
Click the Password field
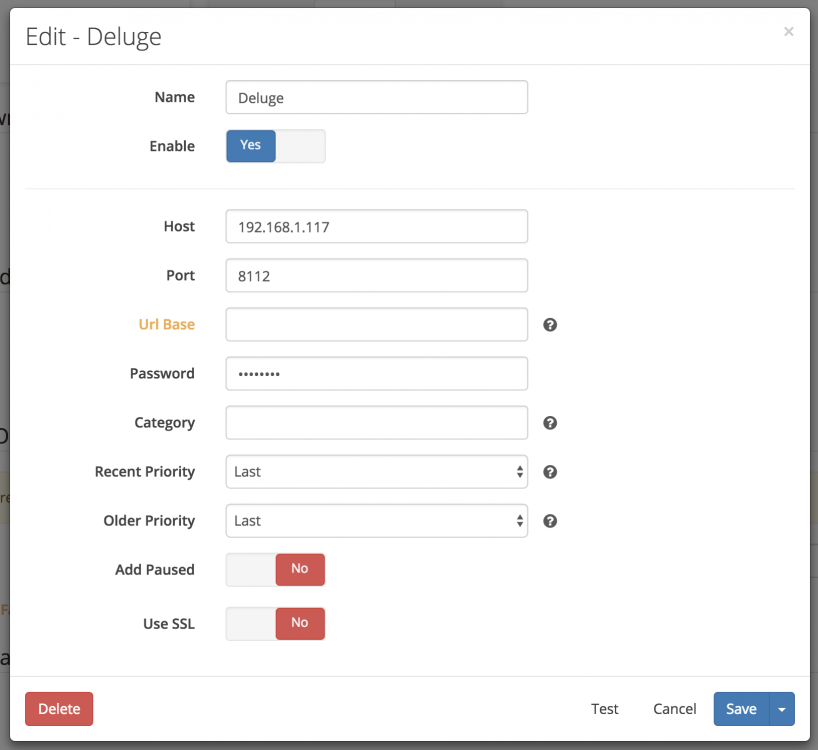pos(377,373)
